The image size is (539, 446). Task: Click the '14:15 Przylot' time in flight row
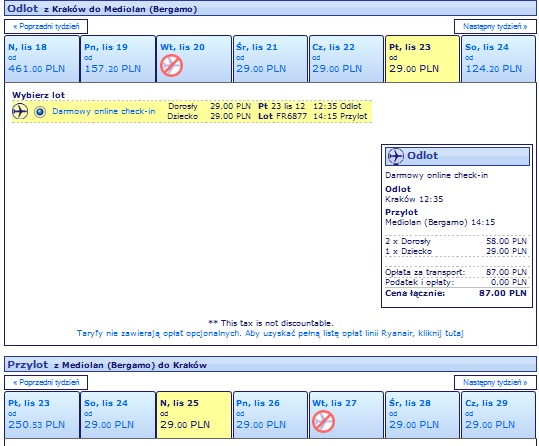point(340,116)
